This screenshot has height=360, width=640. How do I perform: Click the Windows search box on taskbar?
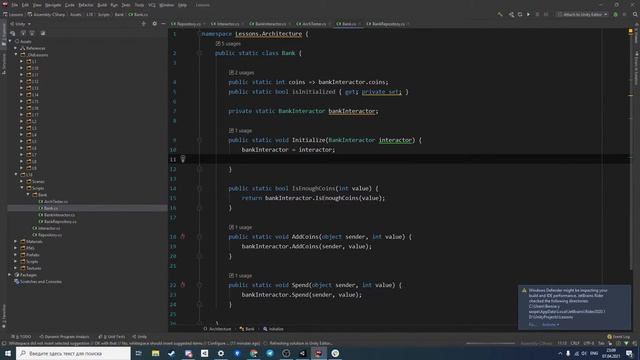pos(73,353)
